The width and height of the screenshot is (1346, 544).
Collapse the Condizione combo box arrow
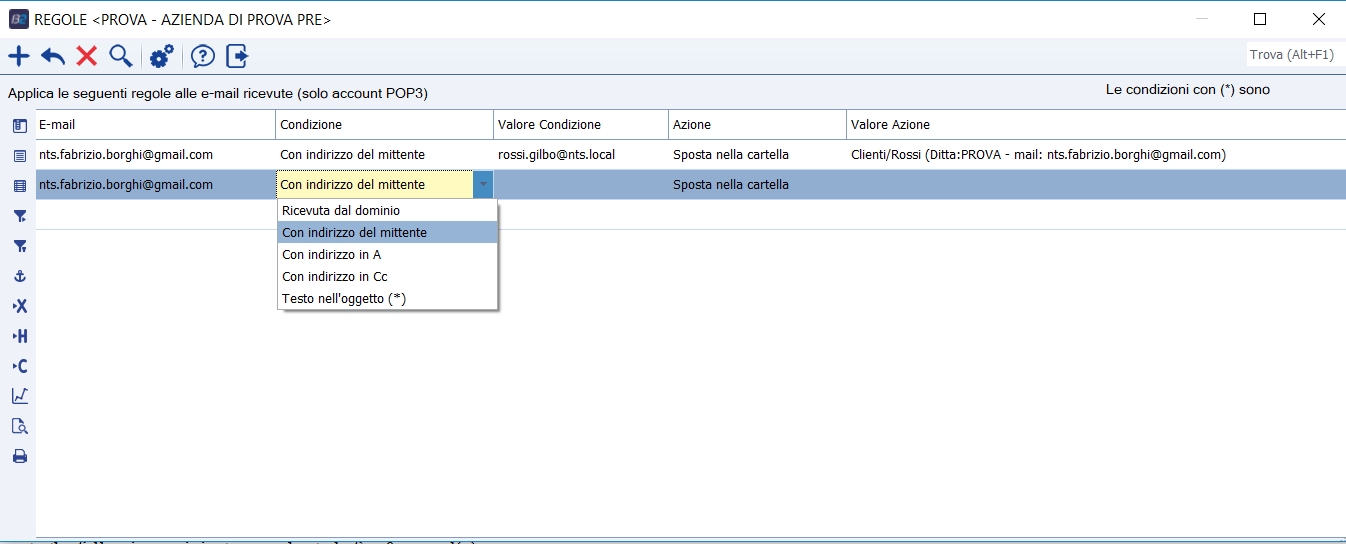(x=483, y=185)
